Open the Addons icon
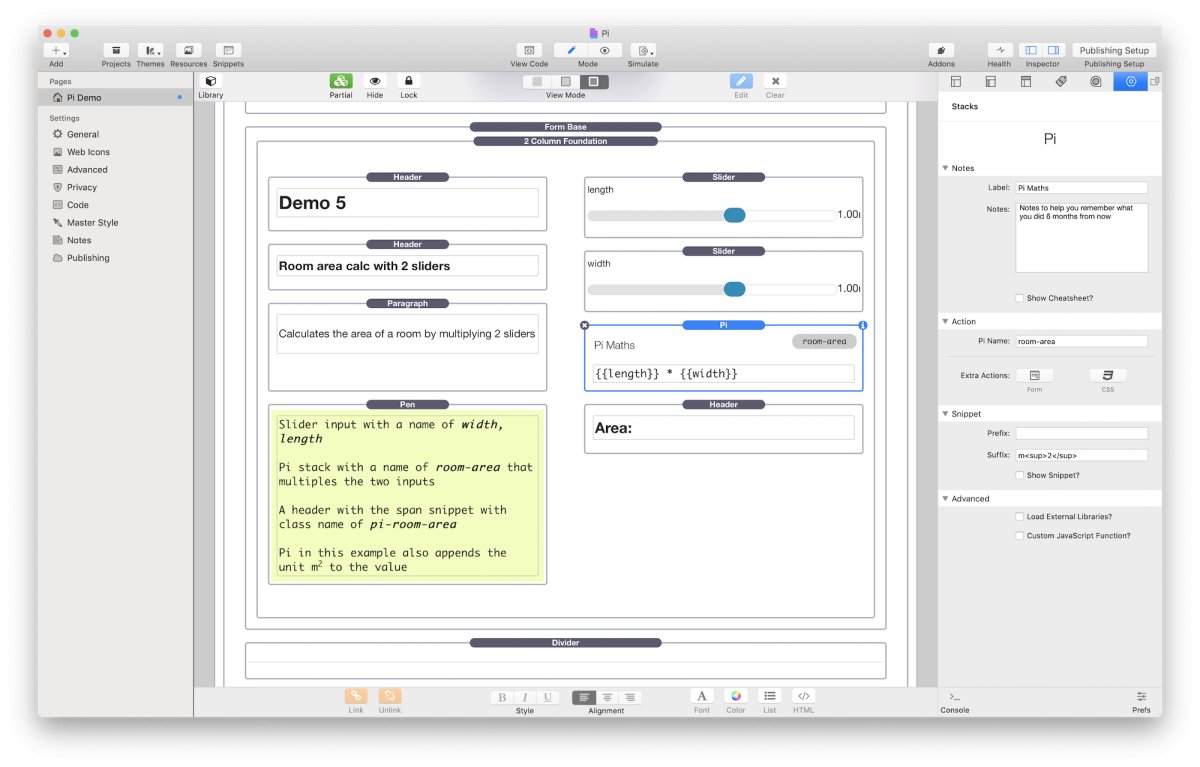Viewport: 1200px width, 767px height. 941,50
